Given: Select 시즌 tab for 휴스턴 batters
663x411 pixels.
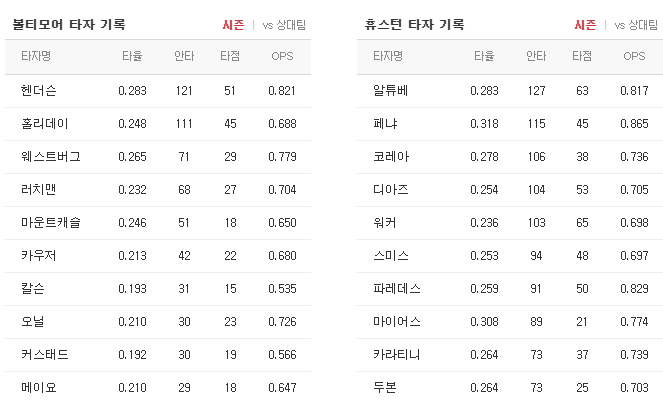Looking at the screenshot, I should (x=585, y=25).
